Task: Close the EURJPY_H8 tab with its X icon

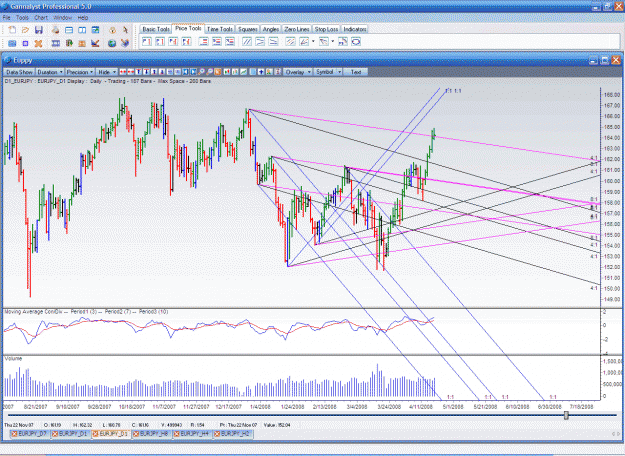Action: point(136,434)
